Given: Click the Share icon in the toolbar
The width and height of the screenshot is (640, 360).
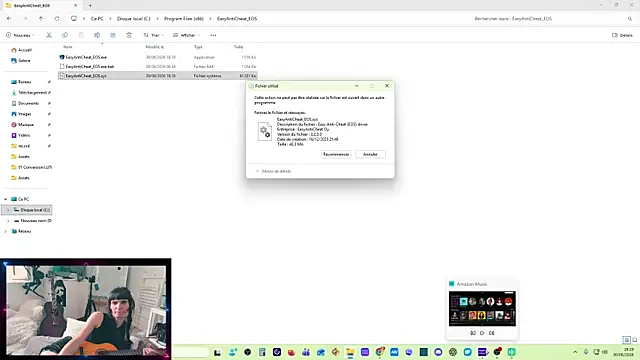Looking at the screenshot, I should (113, 35).
